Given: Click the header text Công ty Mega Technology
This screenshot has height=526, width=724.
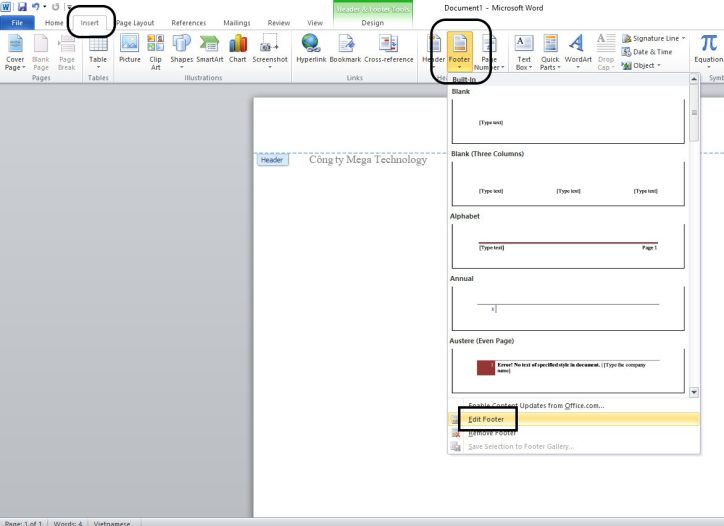Looking at the screenshot, I should click(x=368, y=160).
